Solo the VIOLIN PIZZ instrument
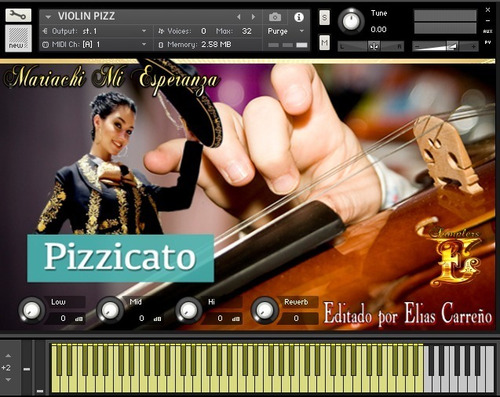Image resolution: width=500 pixels, height=397 pixels. click(x=324, y=17)
